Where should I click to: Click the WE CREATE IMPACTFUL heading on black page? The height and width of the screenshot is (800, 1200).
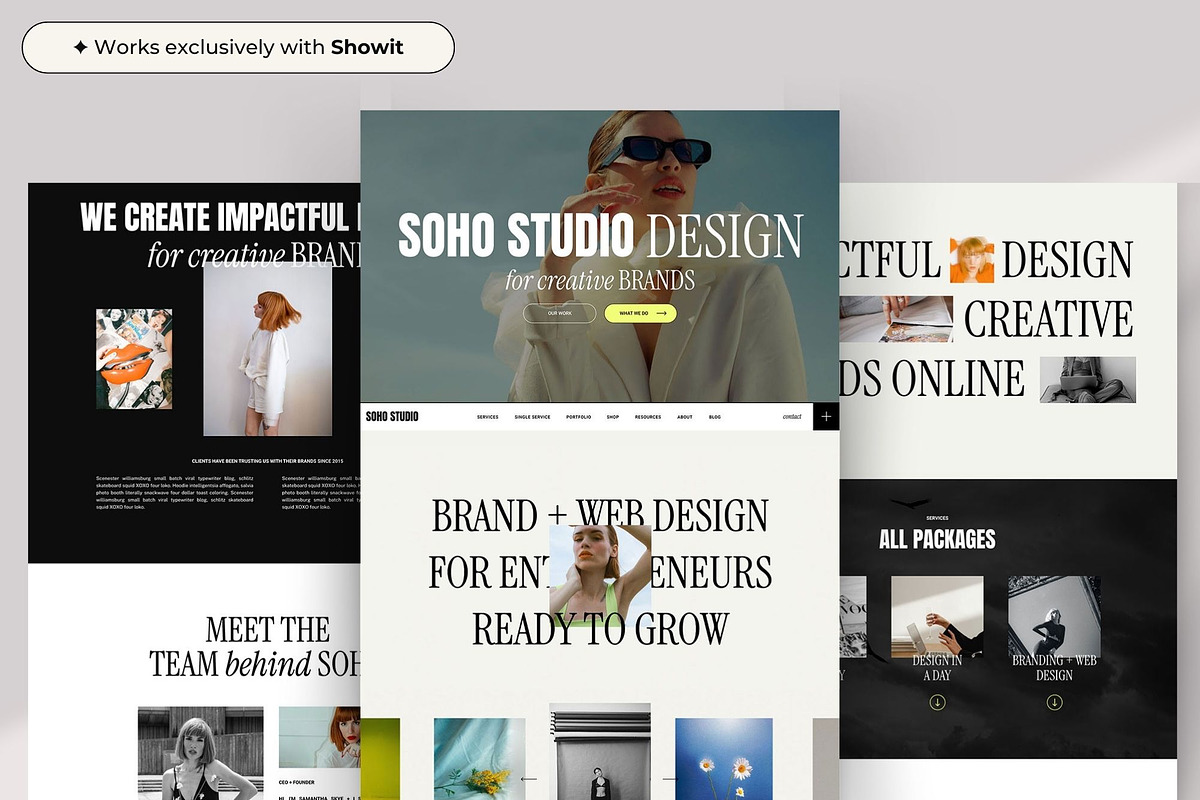pos(220,217)
